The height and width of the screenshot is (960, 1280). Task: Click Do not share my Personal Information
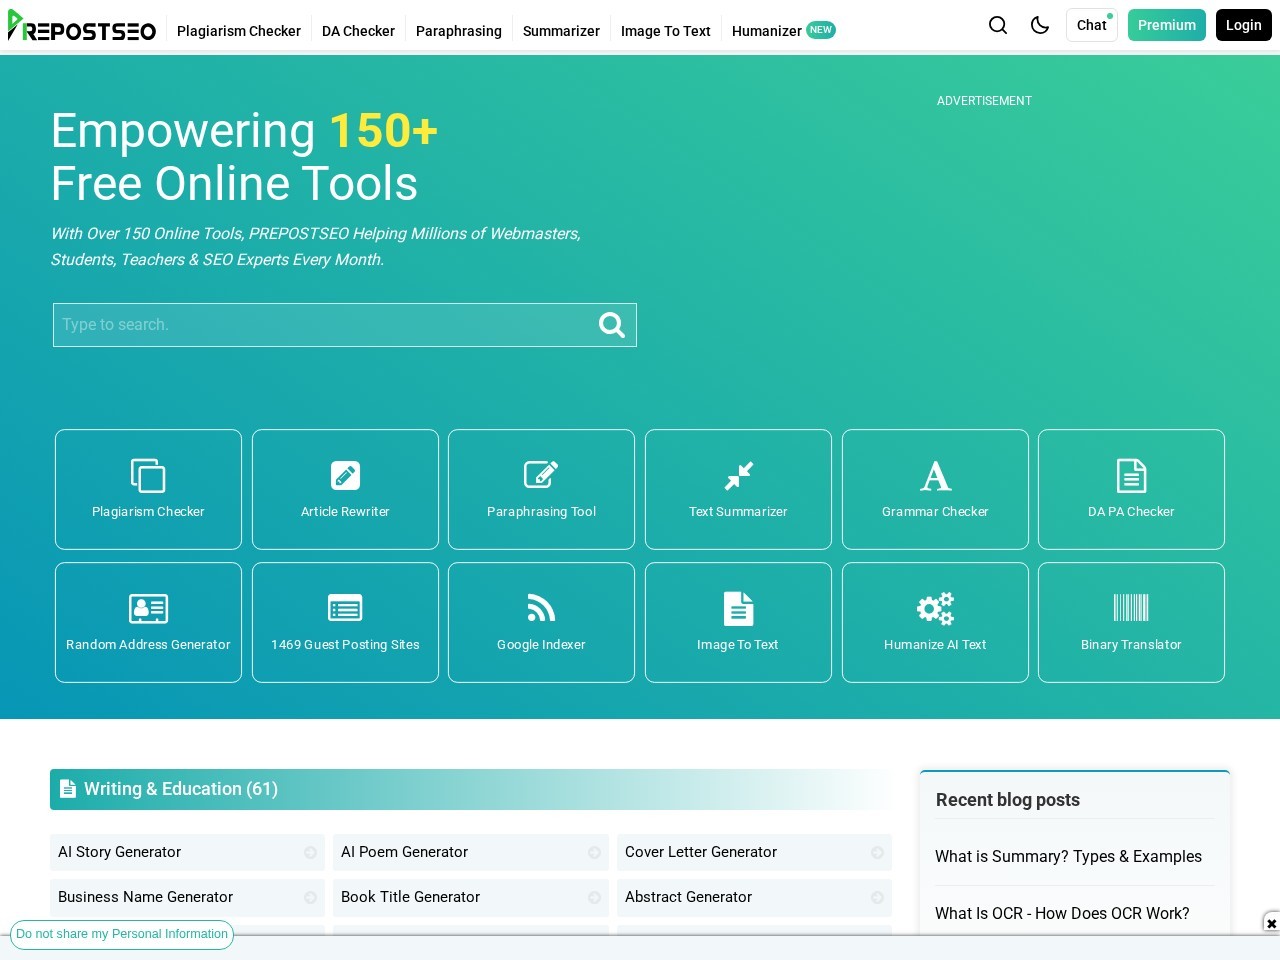pos(122,934)
